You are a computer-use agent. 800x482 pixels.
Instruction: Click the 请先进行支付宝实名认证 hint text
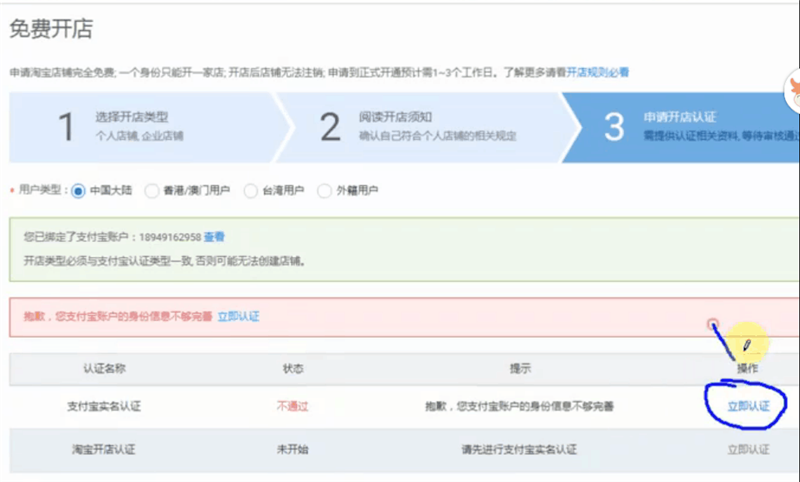519,449
